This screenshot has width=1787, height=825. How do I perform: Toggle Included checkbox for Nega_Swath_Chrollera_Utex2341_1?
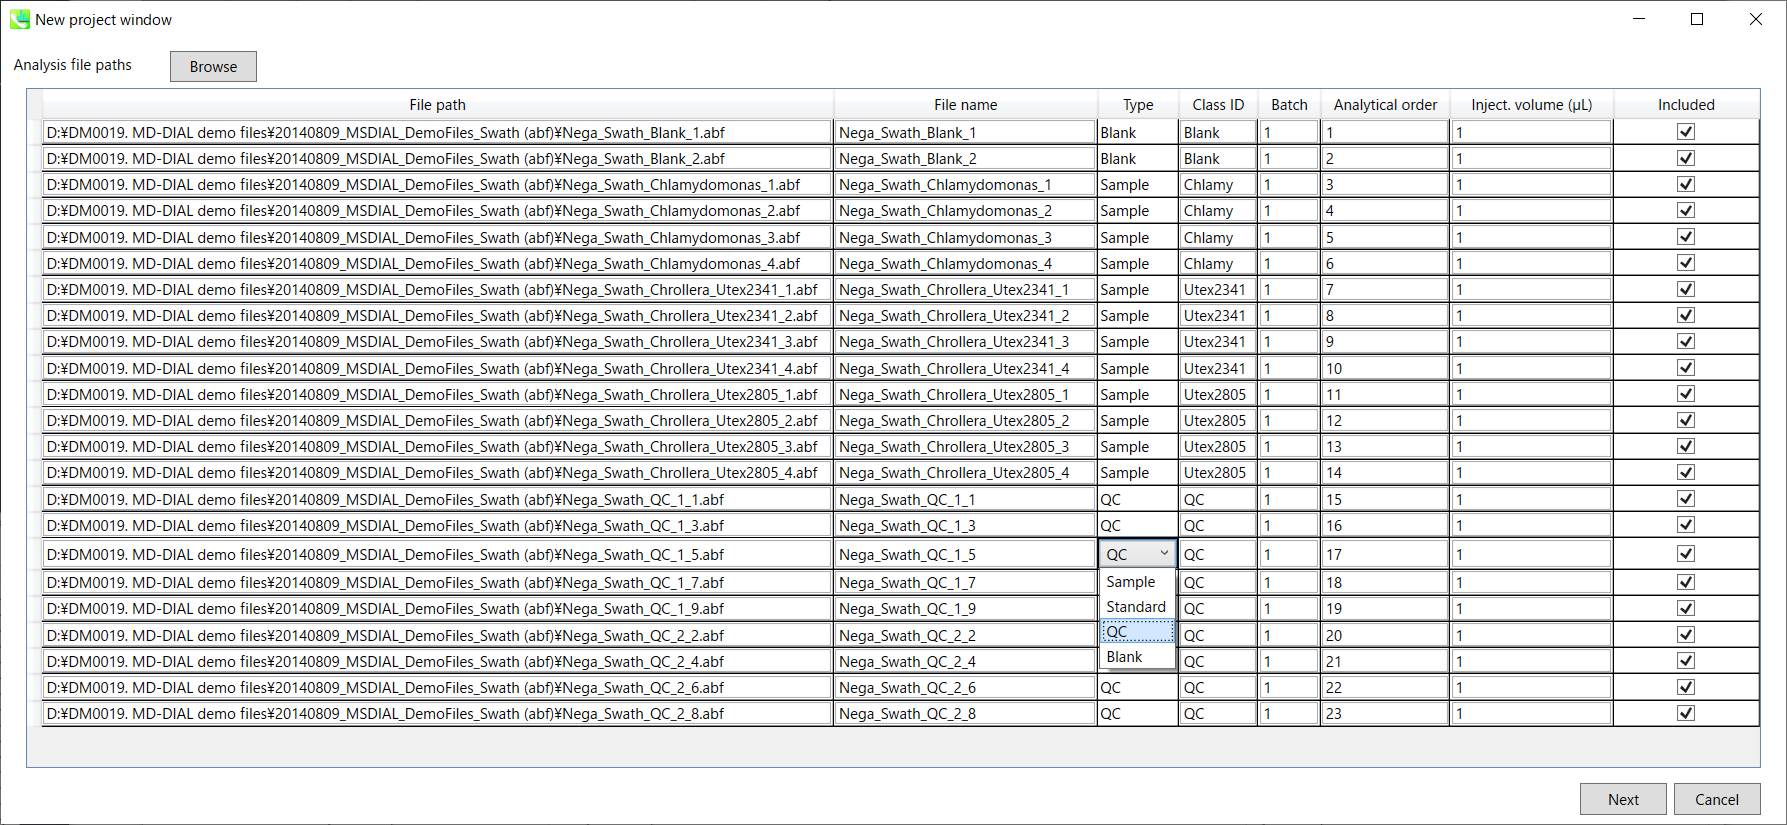[1685, 289]
